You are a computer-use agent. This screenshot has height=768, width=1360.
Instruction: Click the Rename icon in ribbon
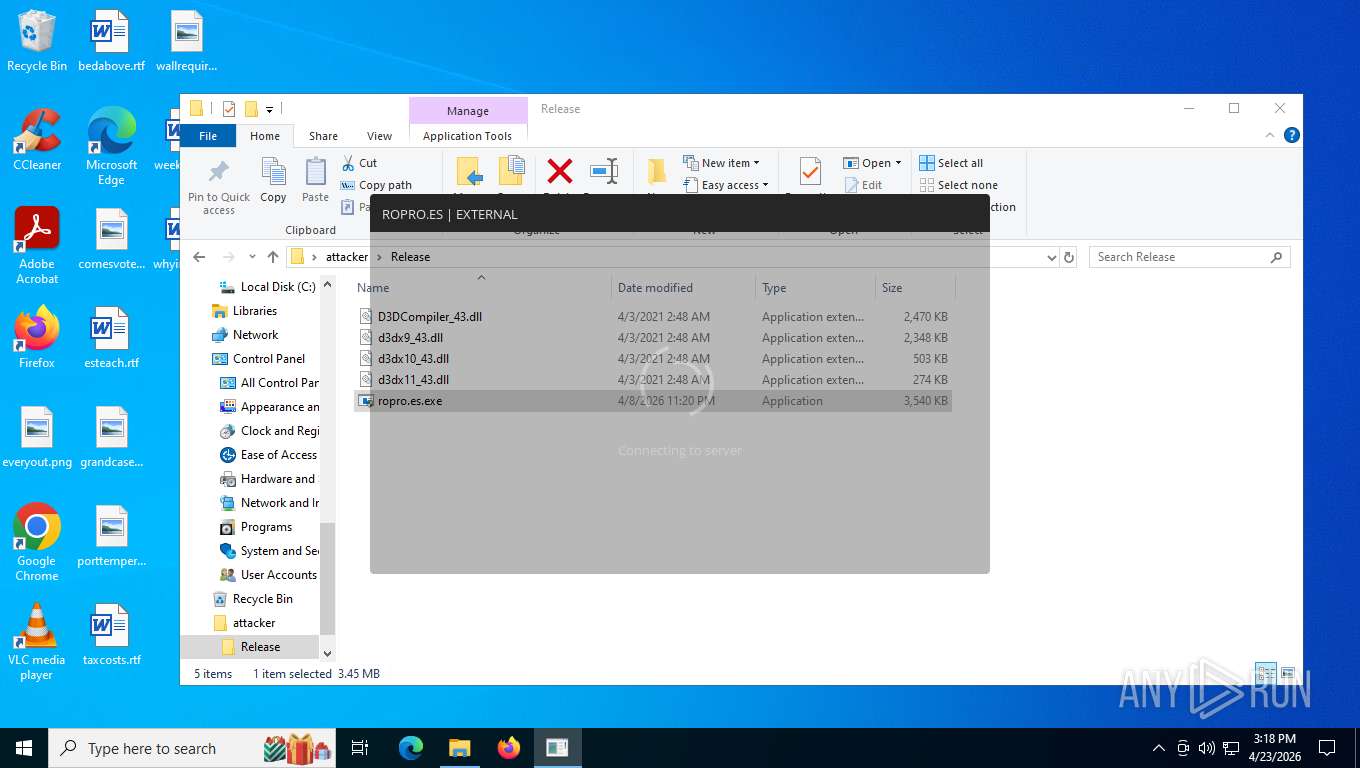pos(604,172)
